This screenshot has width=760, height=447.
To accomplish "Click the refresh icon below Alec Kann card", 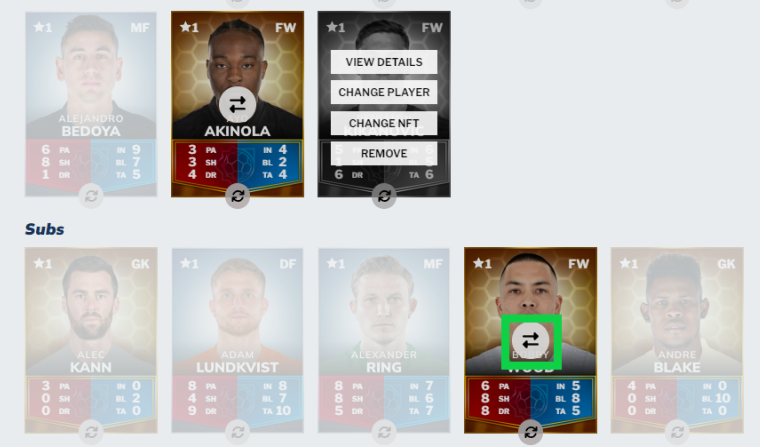I will coord(91,431).
